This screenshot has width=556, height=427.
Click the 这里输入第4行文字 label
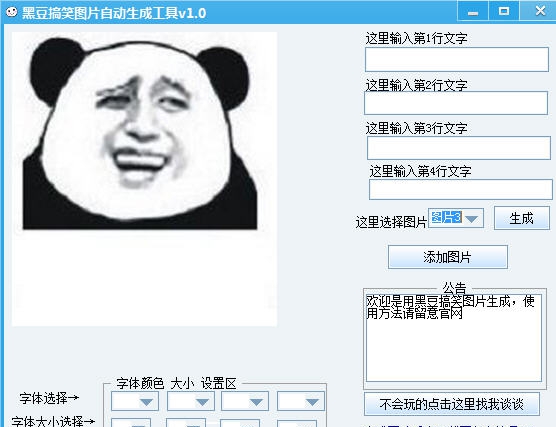(420, 171)
